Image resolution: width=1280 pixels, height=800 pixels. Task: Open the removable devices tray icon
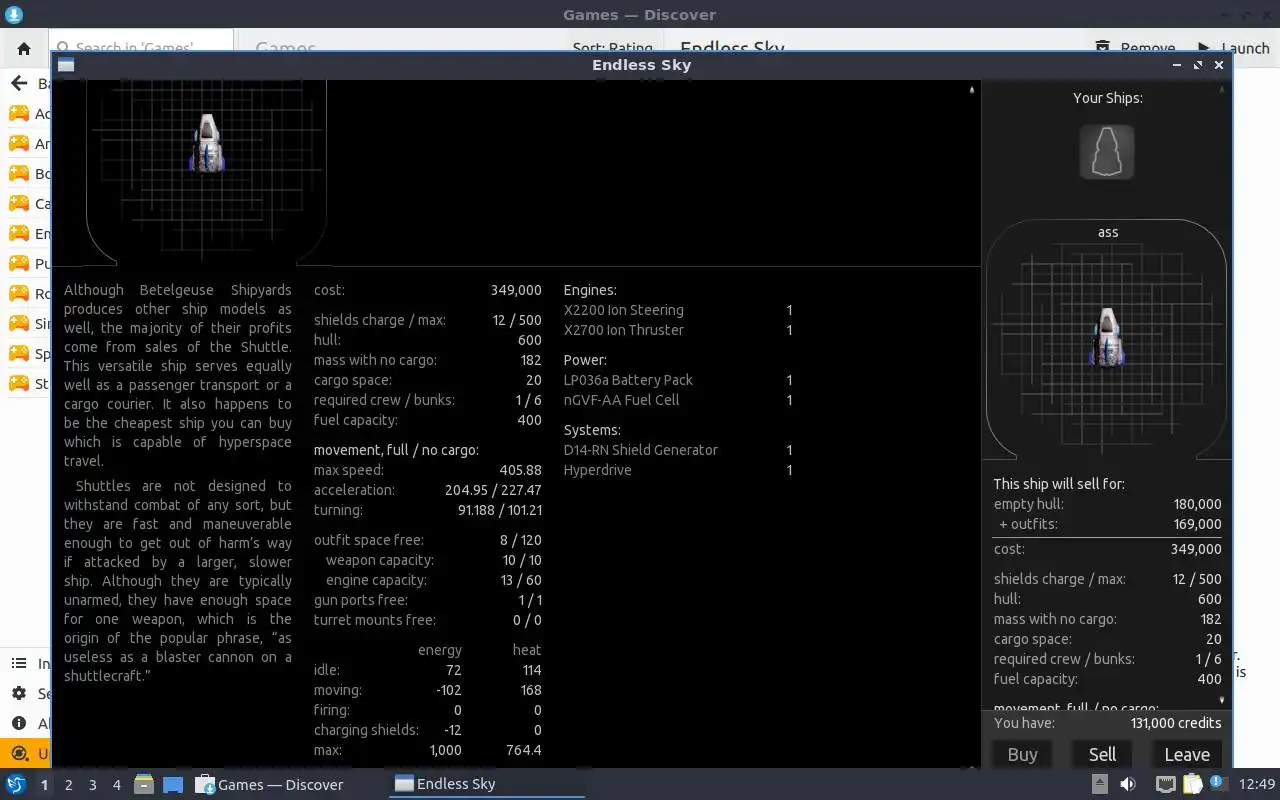point(1099,784)
